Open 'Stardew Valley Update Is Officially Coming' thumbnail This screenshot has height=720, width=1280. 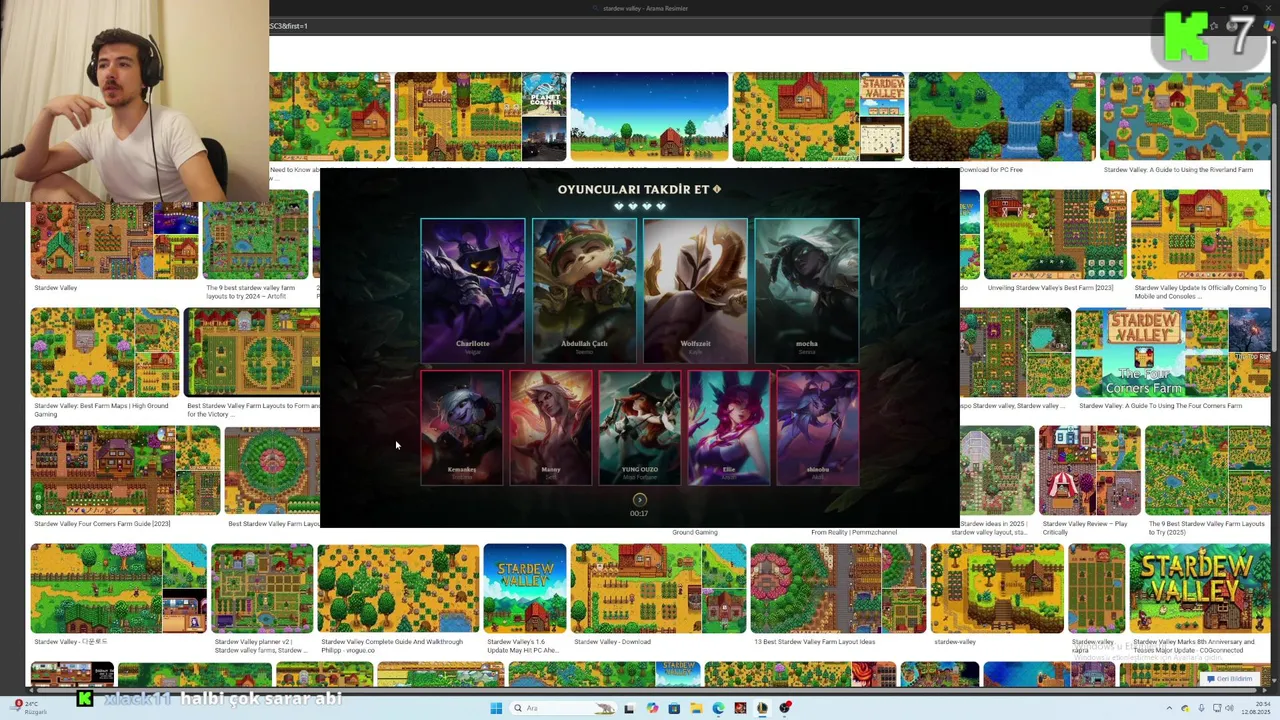coord(1201,235)
